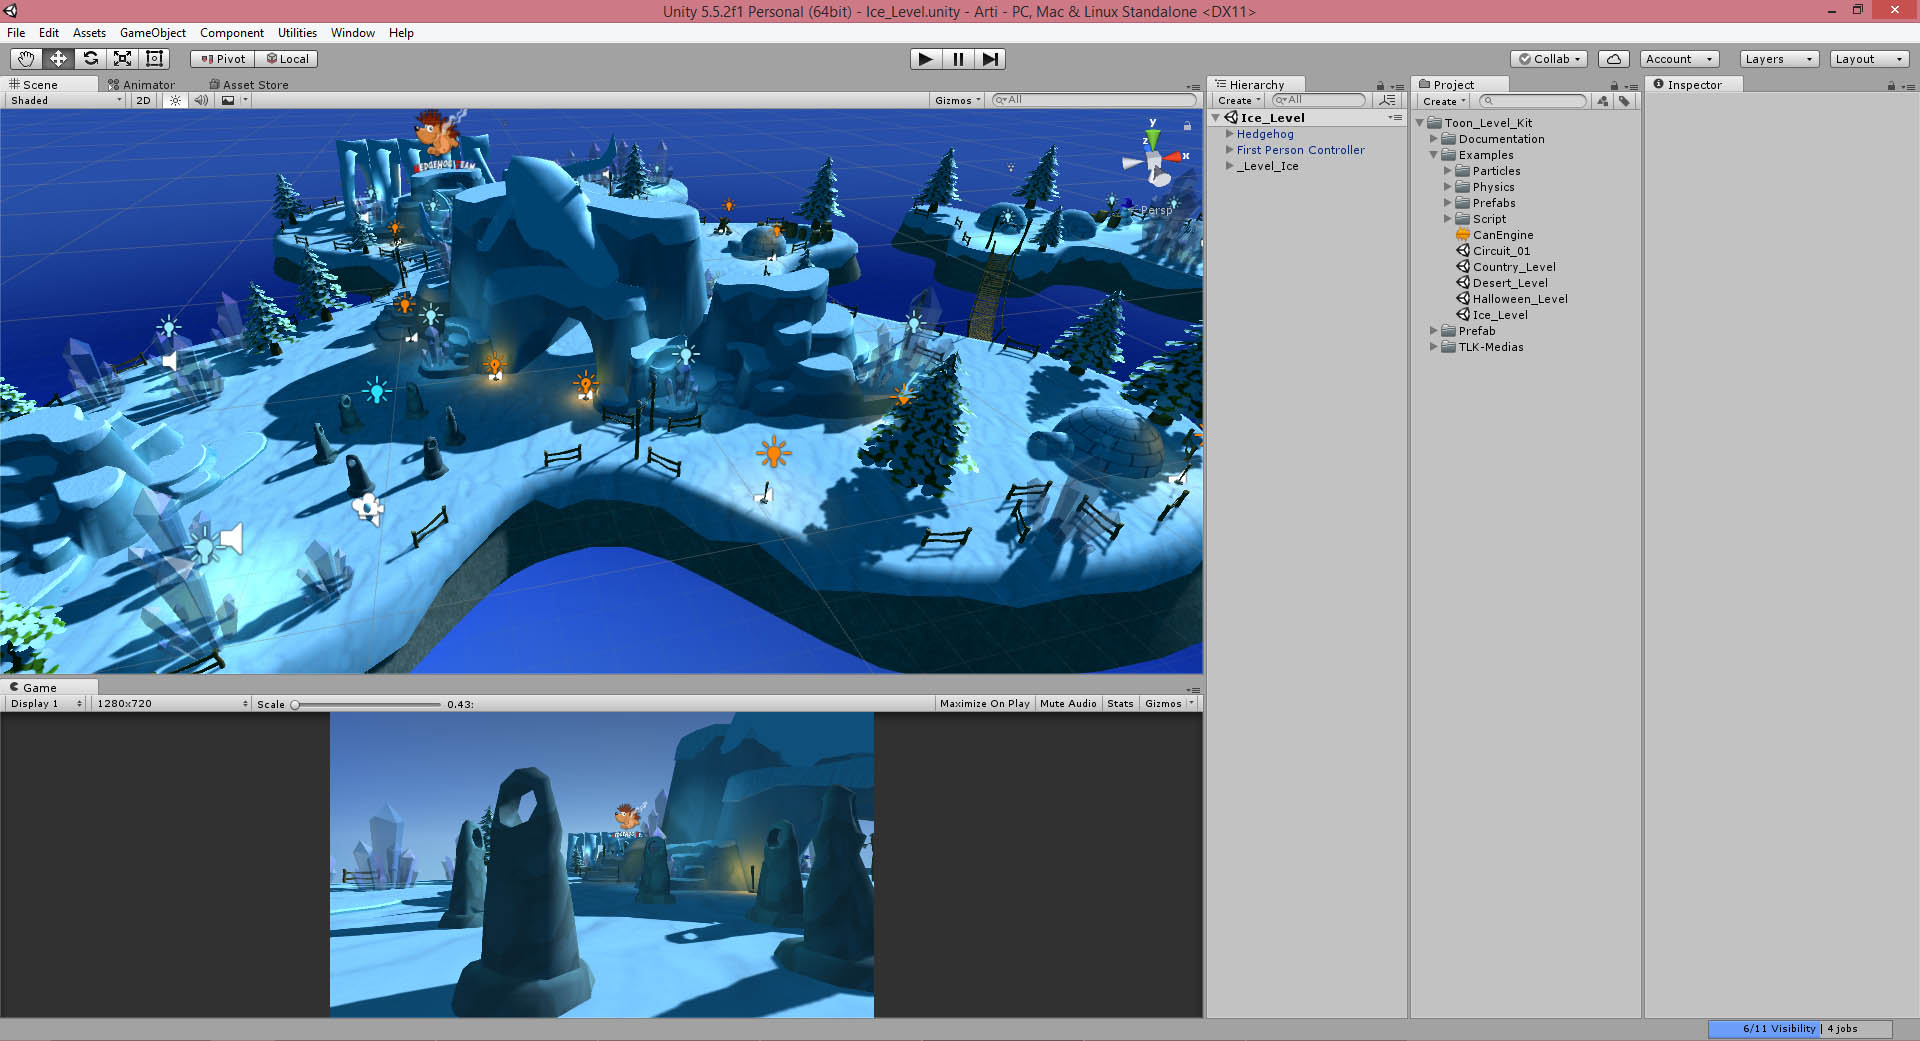The width and height of the screenshot is (1920, 1041).
Task: Click the scene search field
Action: (1094, 100)
